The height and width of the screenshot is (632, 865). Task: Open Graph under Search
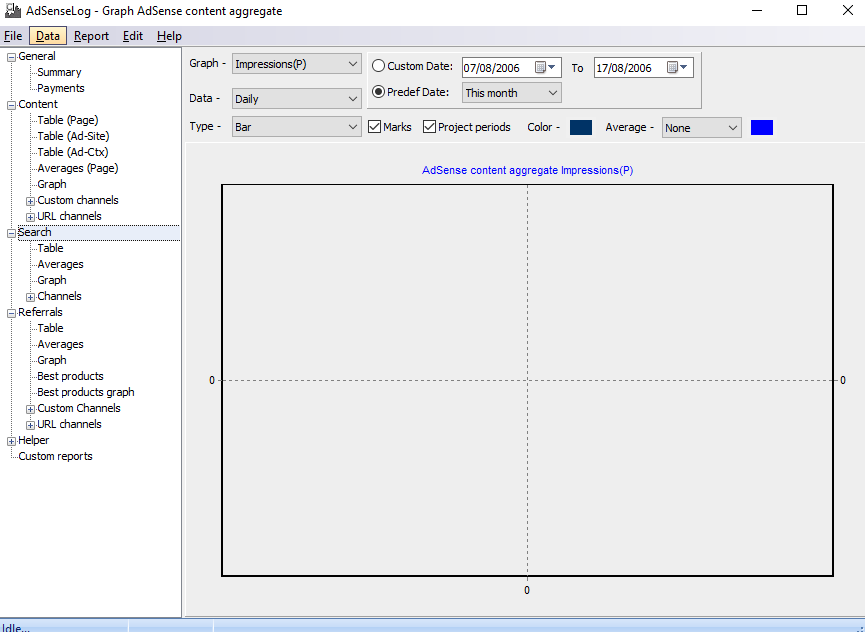(51, 280)
